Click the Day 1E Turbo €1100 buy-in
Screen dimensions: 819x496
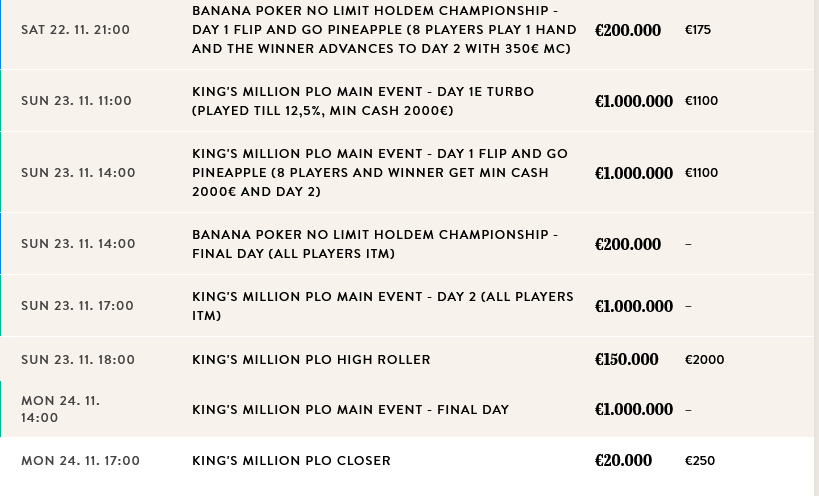(701, 101)
